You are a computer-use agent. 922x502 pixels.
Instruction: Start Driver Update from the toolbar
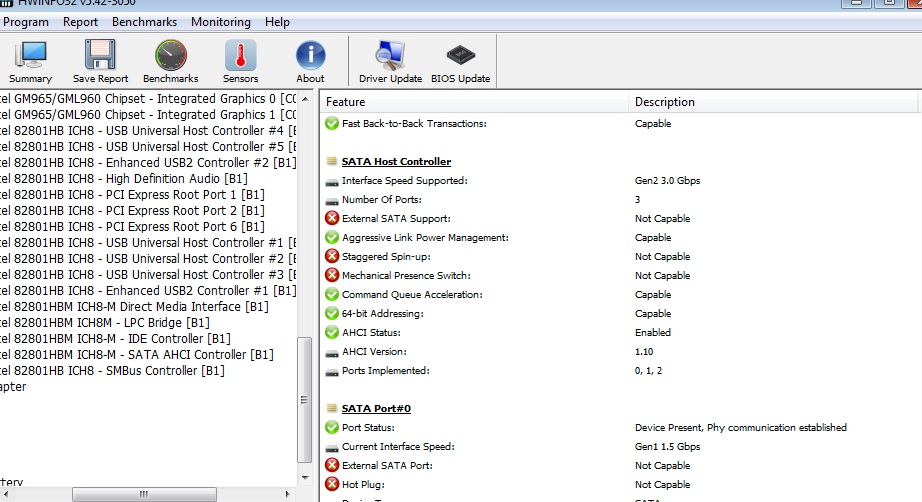[x=390, y=61]
